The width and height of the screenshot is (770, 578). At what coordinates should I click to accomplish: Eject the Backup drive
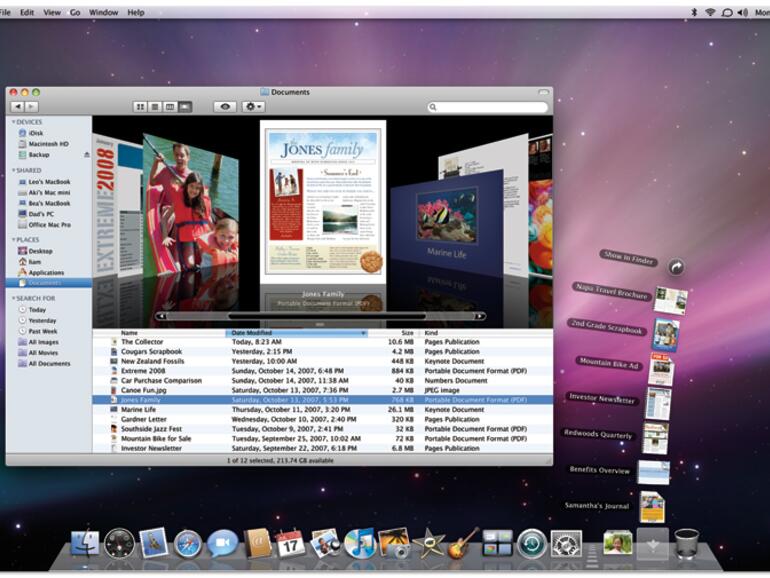point(87,155)
